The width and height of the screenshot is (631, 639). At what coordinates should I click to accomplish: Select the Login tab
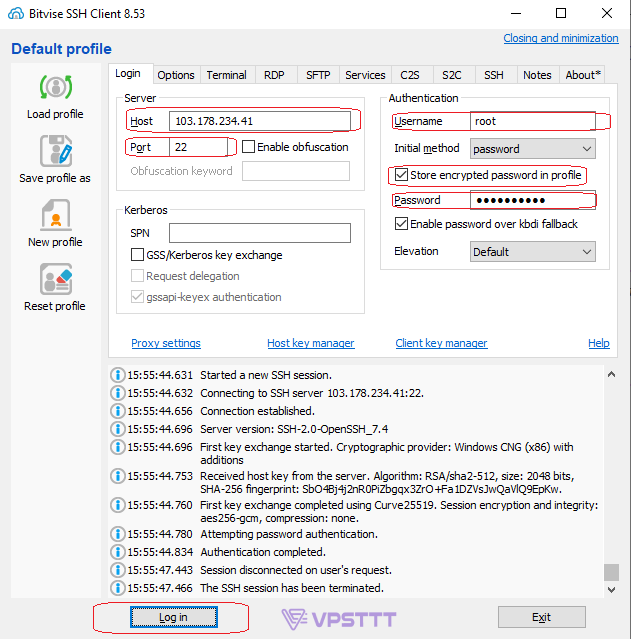[128, 73]
